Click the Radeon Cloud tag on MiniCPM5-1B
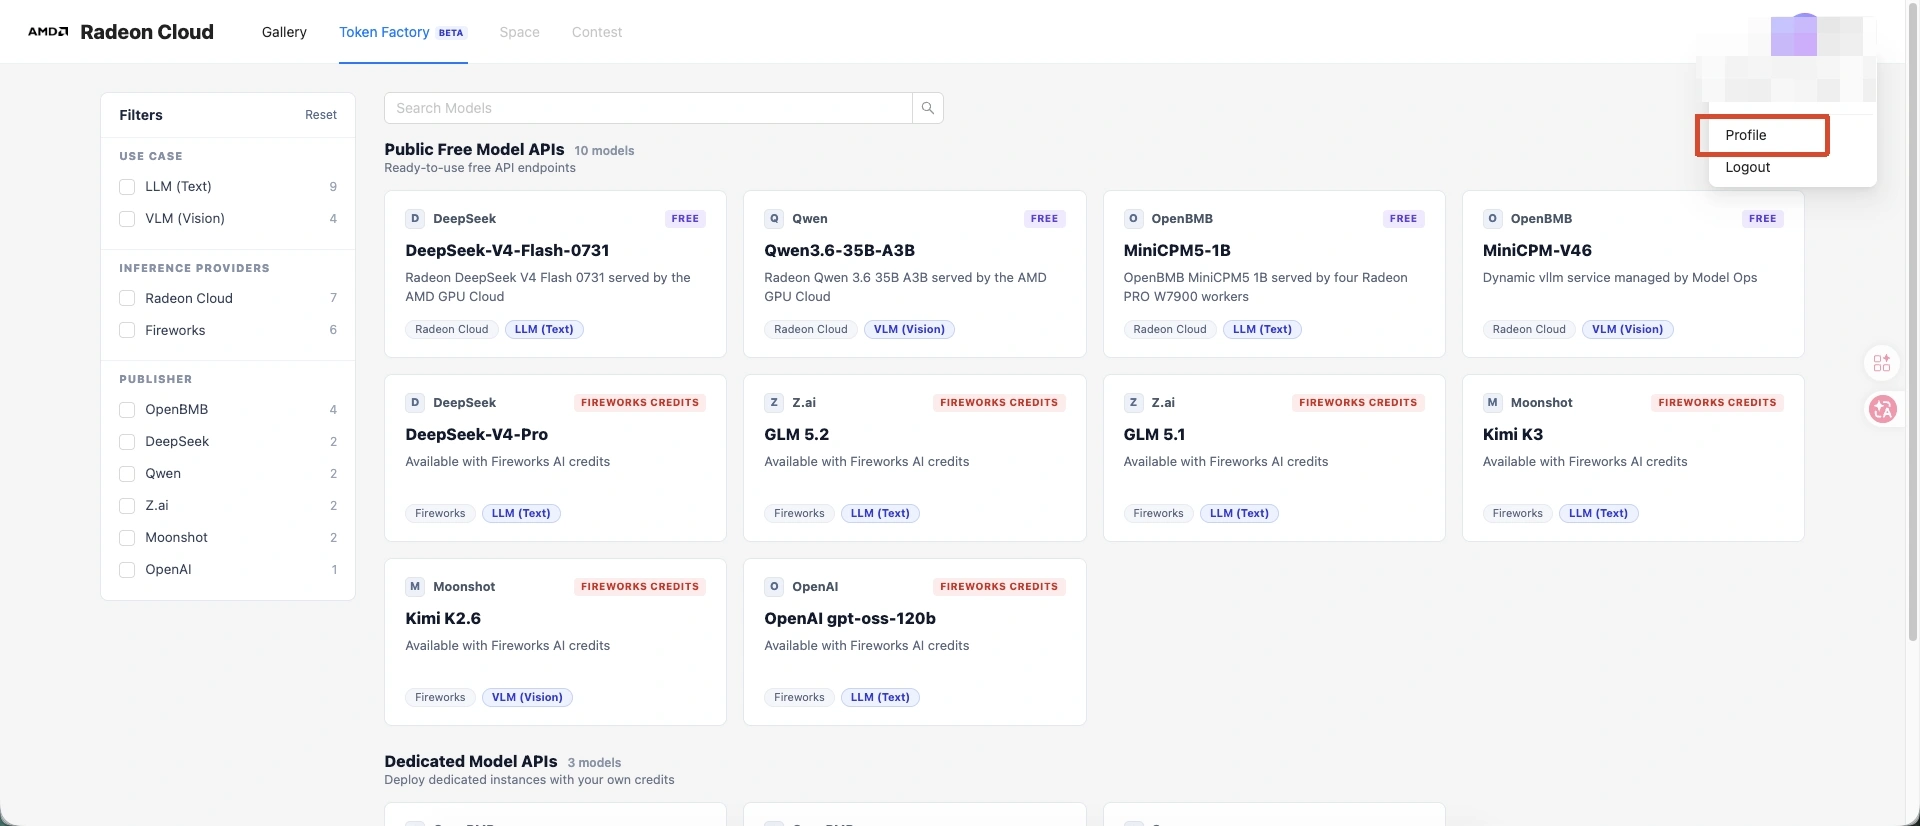This screenshot has width=1920, height=826. pos(1170,329)
